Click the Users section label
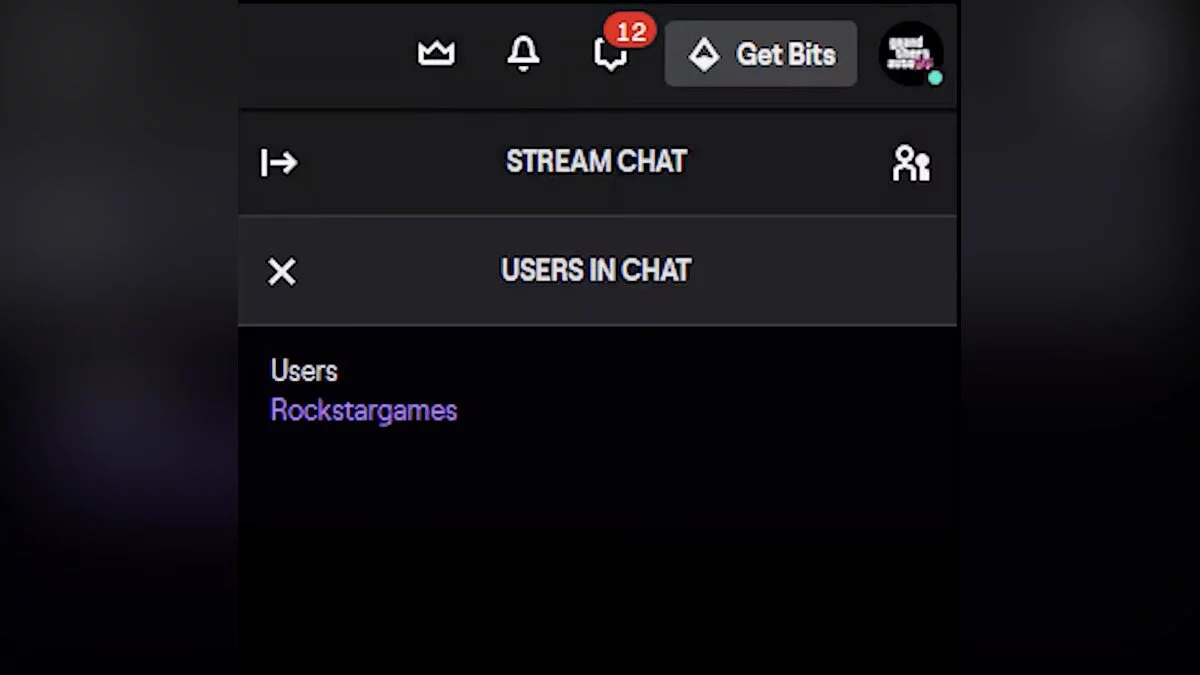Viewport: 1200px width, 675px height. [x=304, y=371]
